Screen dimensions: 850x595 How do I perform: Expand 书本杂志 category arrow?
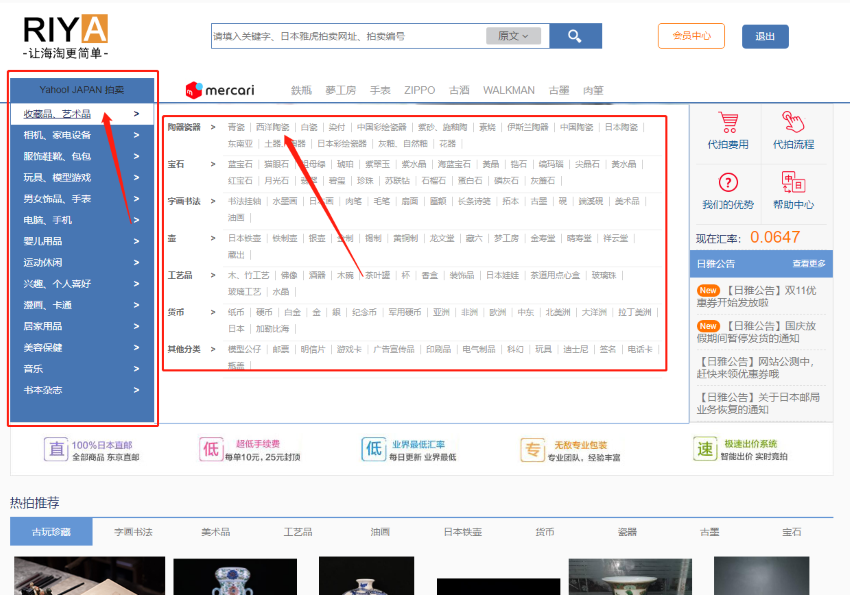(136, 390)
